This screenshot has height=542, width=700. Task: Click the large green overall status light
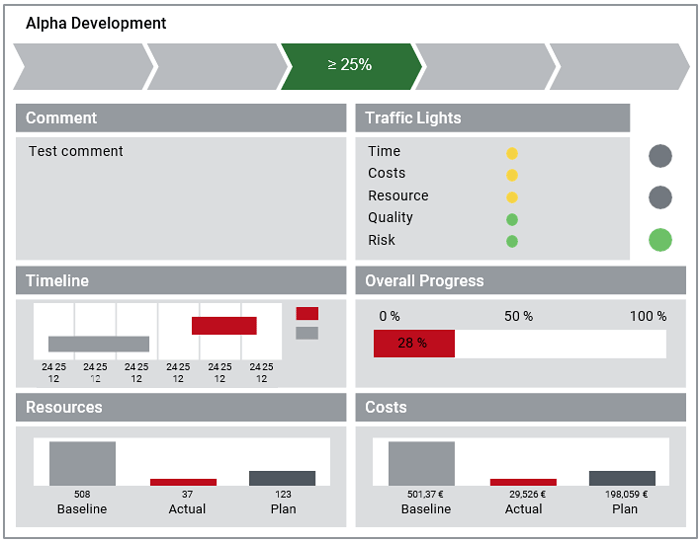660,240
